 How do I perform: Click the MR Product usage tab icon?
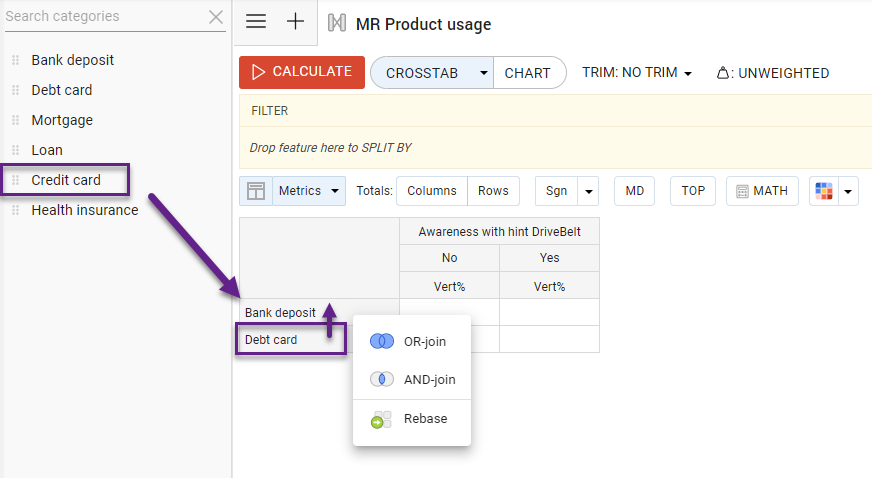tap(337, 23)
